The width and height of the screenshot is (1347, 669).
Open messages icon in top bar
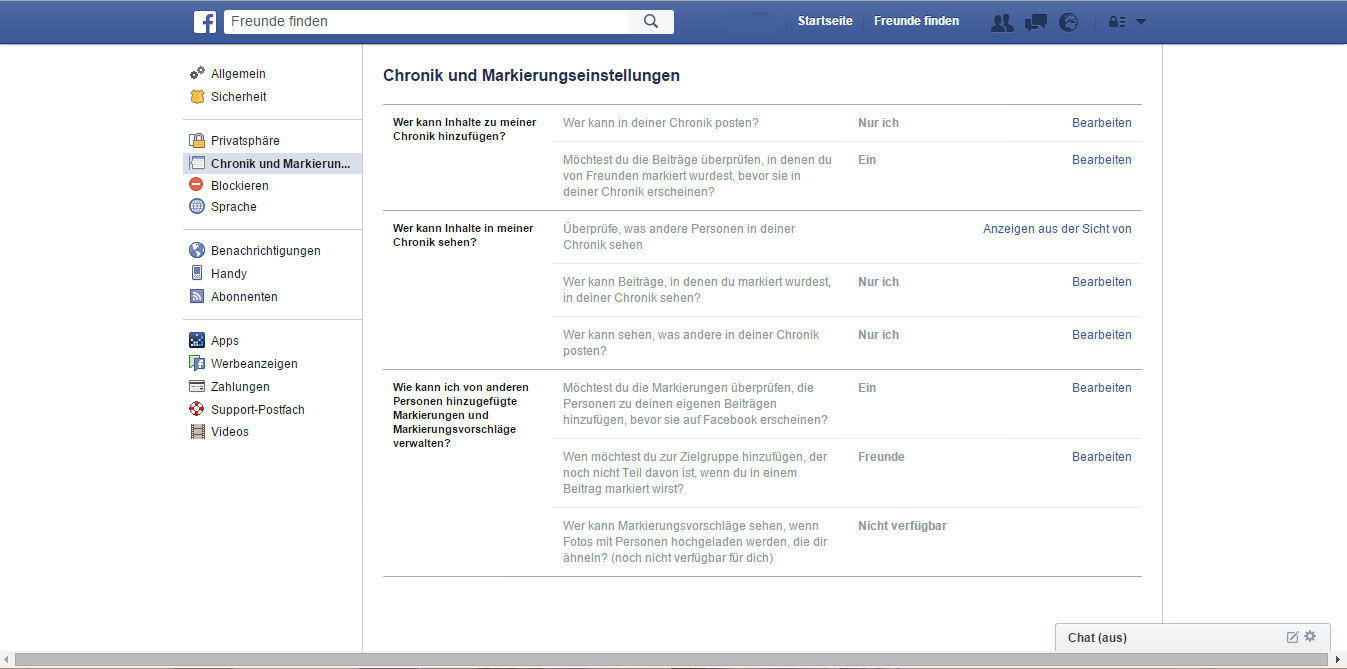point(1036,22)
